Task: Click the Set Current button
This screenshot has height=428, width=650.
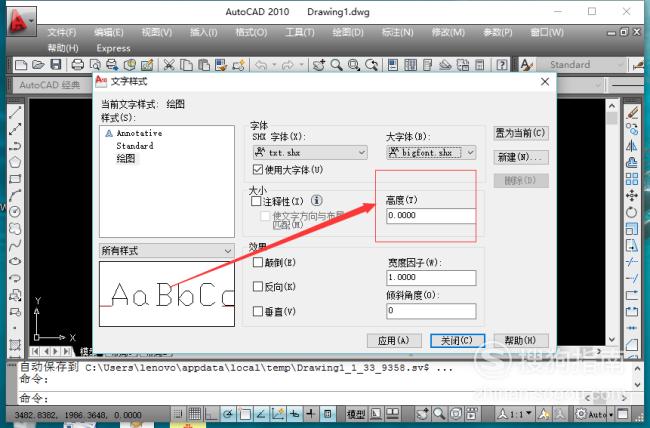Action: 521,133
